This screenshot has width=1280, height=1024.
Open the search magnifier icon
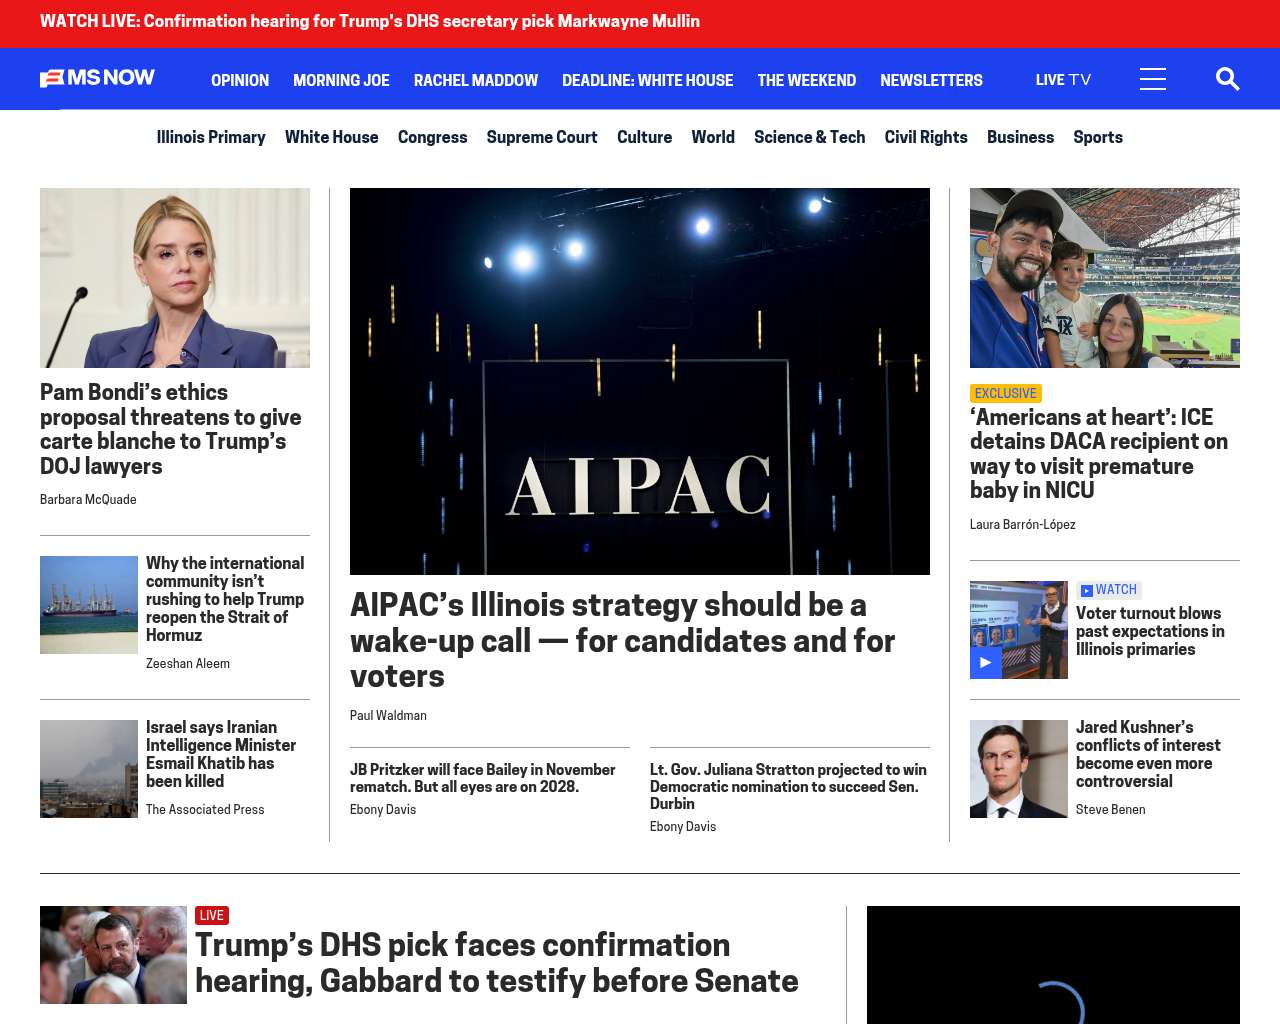point(1227,79)
